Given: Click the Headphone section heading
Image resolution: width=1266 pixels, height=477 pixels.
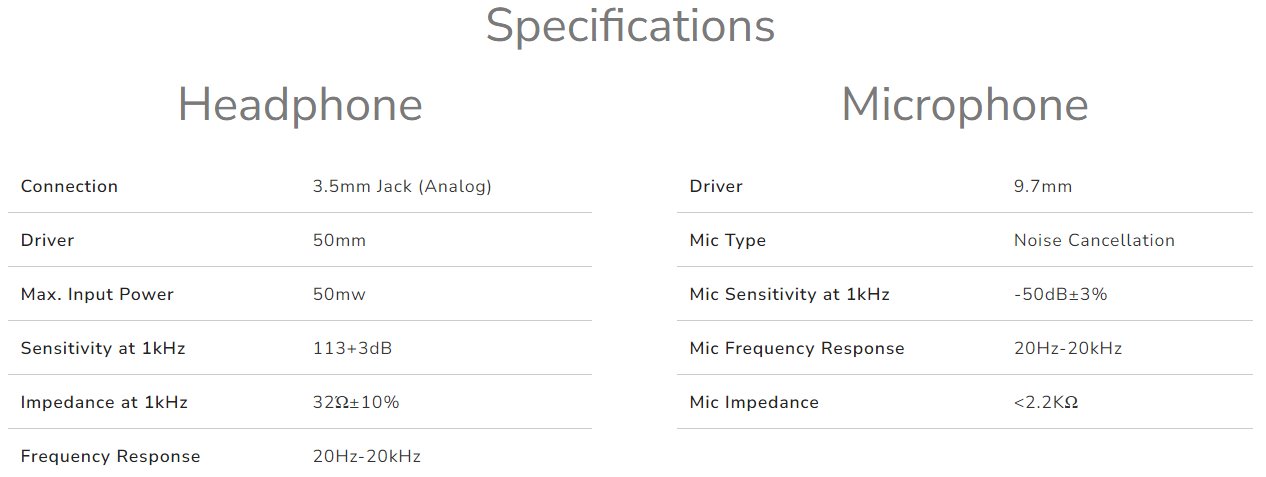Looking at the screenshot, I should coord(300,105).
